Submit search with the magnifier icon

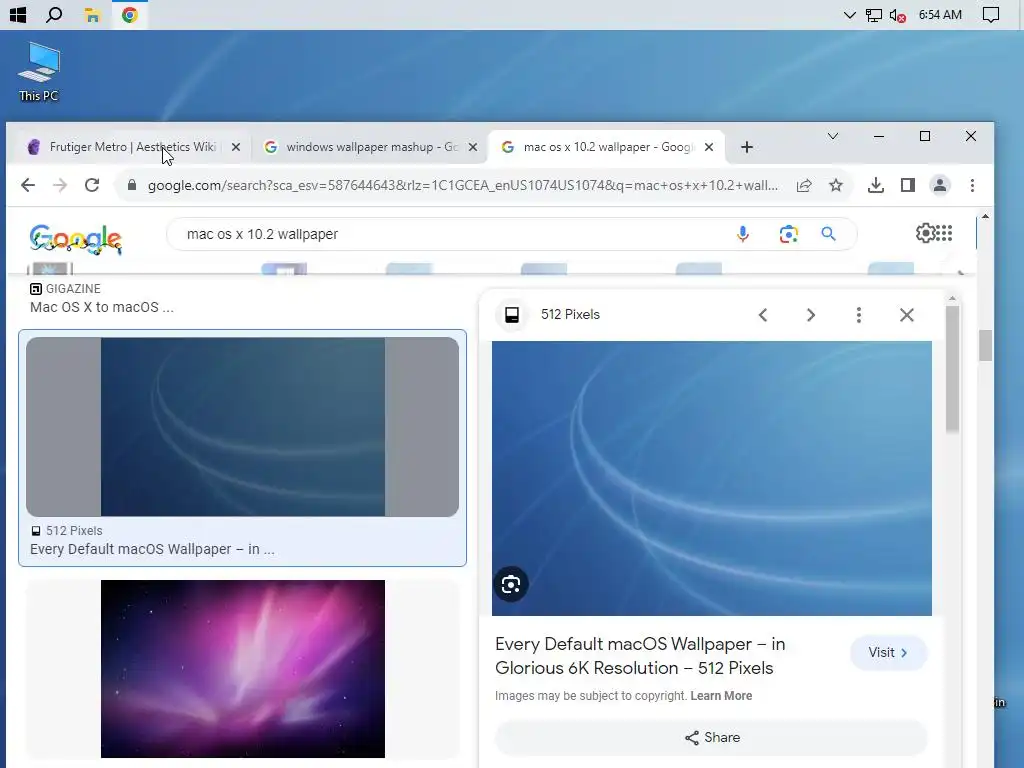828,234
